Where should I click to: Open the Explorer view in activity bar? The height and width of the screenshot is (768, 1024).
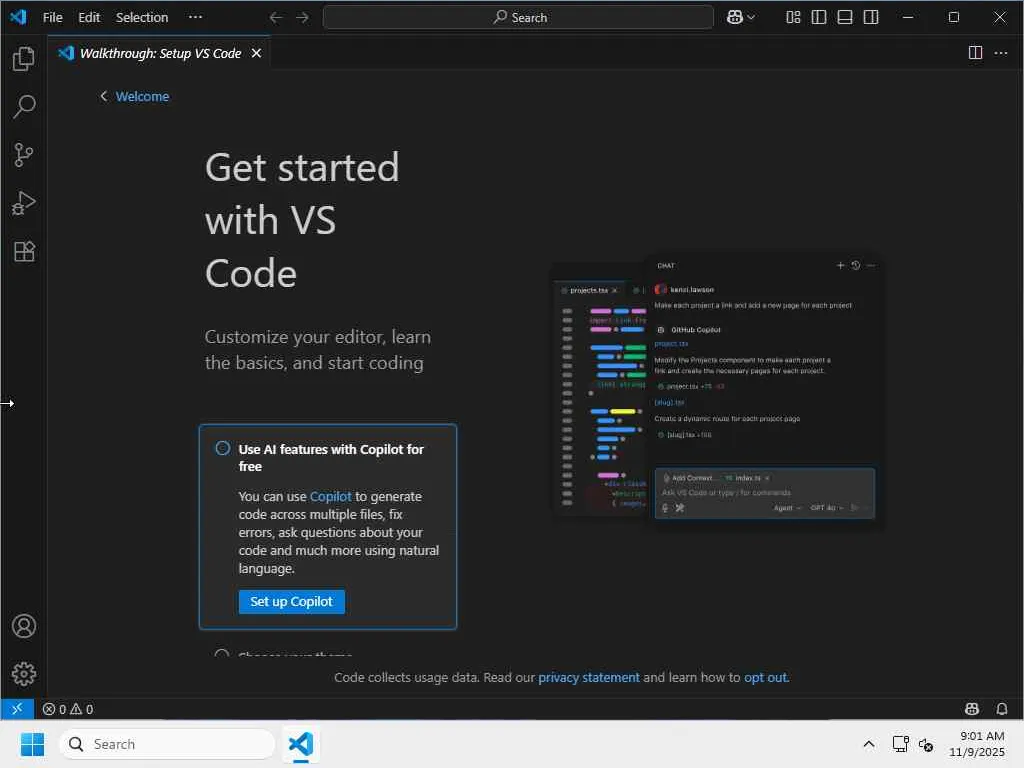coord(24,59)
